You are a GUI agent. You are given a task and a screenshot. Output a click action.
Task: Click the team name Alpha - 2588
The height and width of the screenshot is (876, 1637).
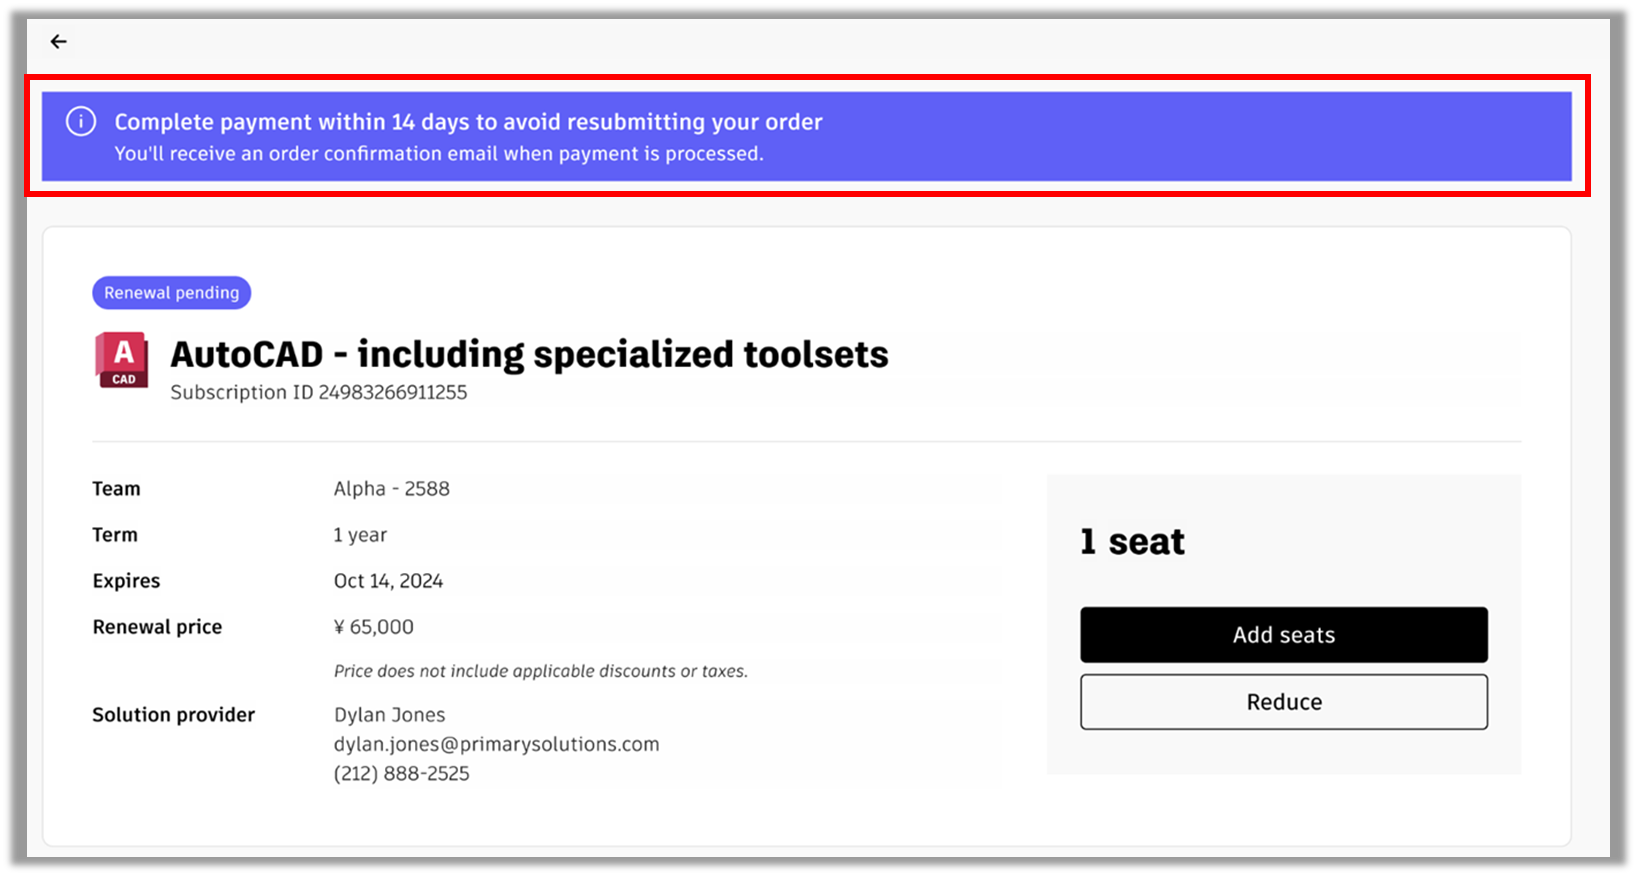(391, 489)
